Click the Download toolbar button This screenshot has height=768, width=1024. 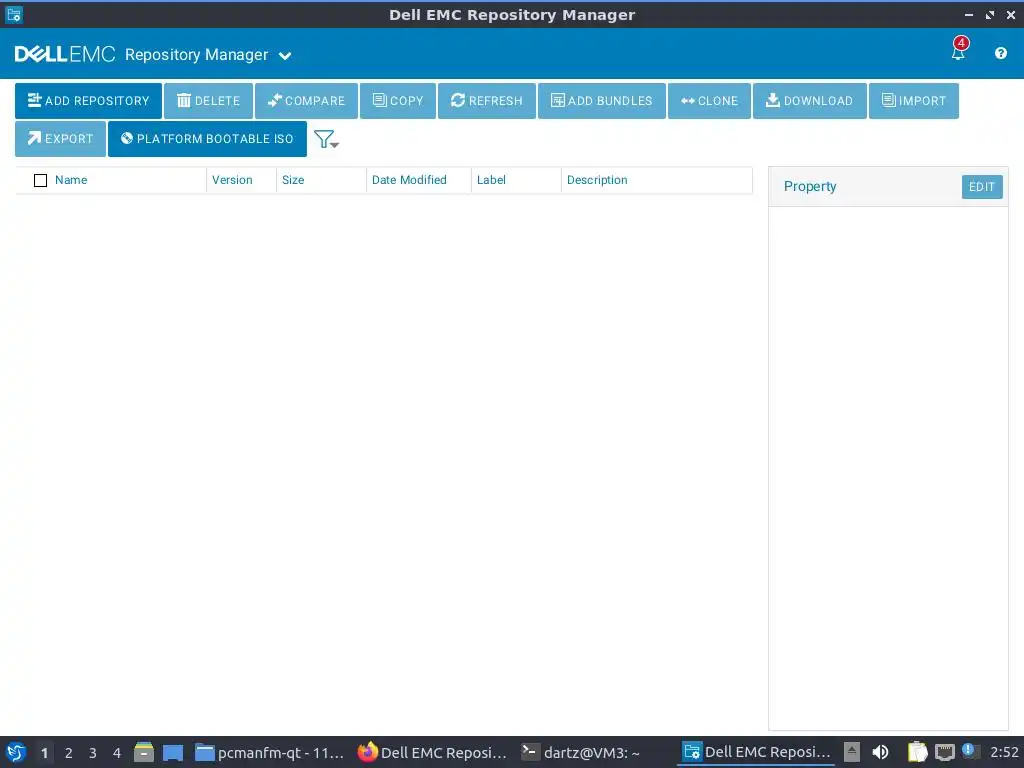pos(810,101)
